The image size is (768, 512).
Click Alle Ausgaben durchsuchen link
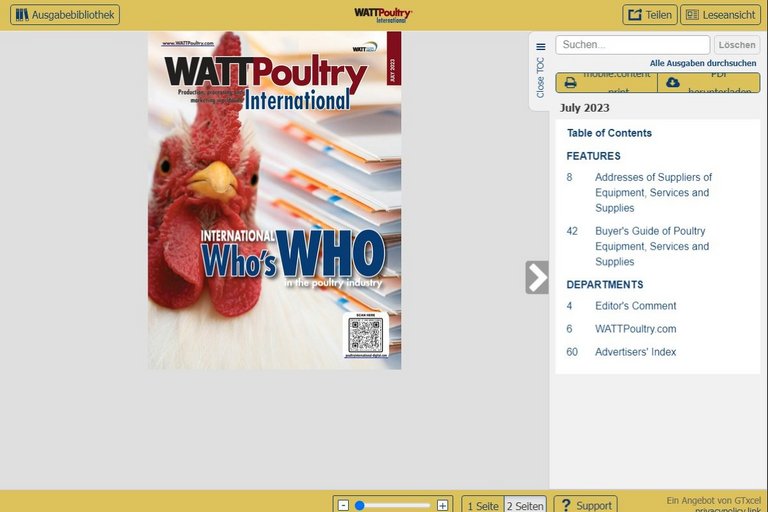[704, 63]
